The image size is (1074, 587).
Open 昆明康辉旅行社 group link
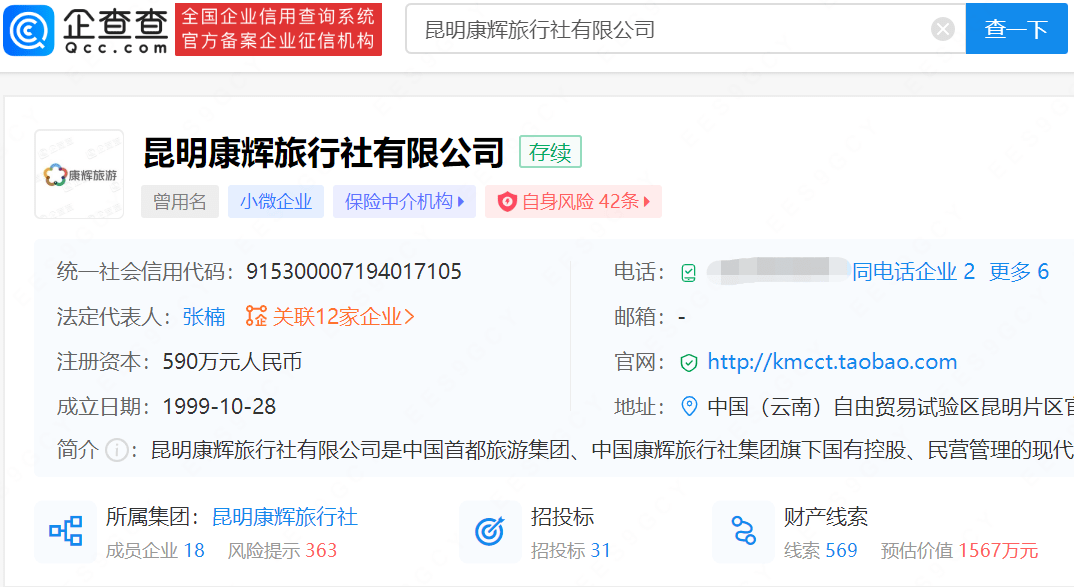click(x=285, y=516)
